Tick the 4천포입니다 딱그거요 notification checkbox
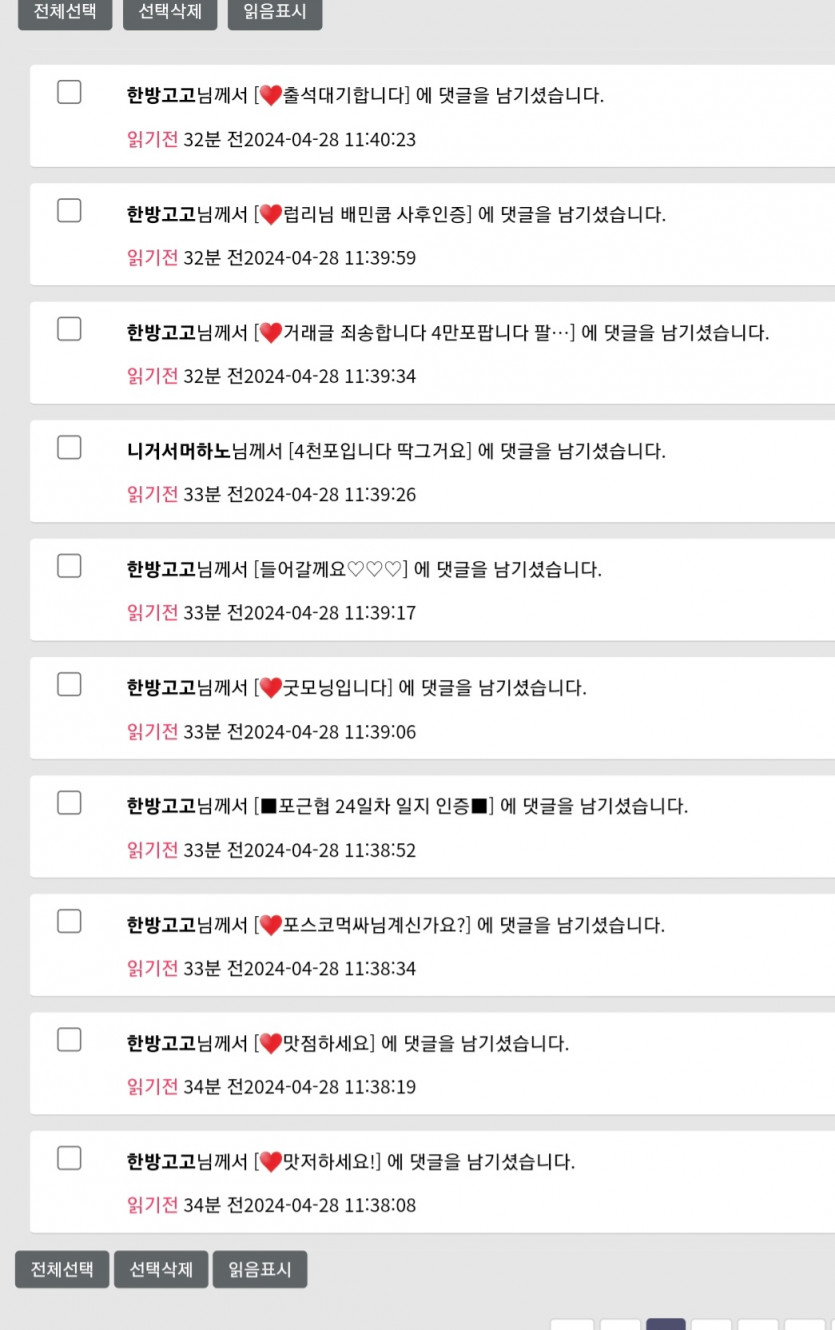 69,447
